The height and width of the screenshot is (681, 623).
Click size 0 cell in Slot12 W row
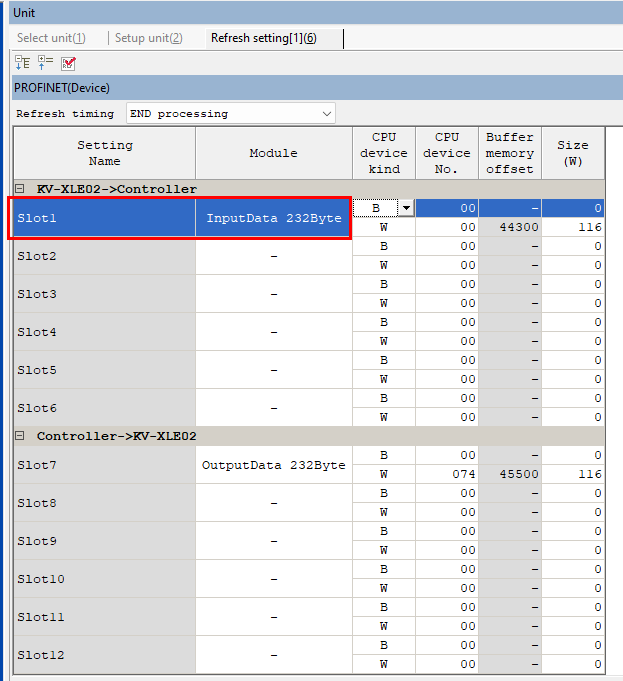[573, 664]
